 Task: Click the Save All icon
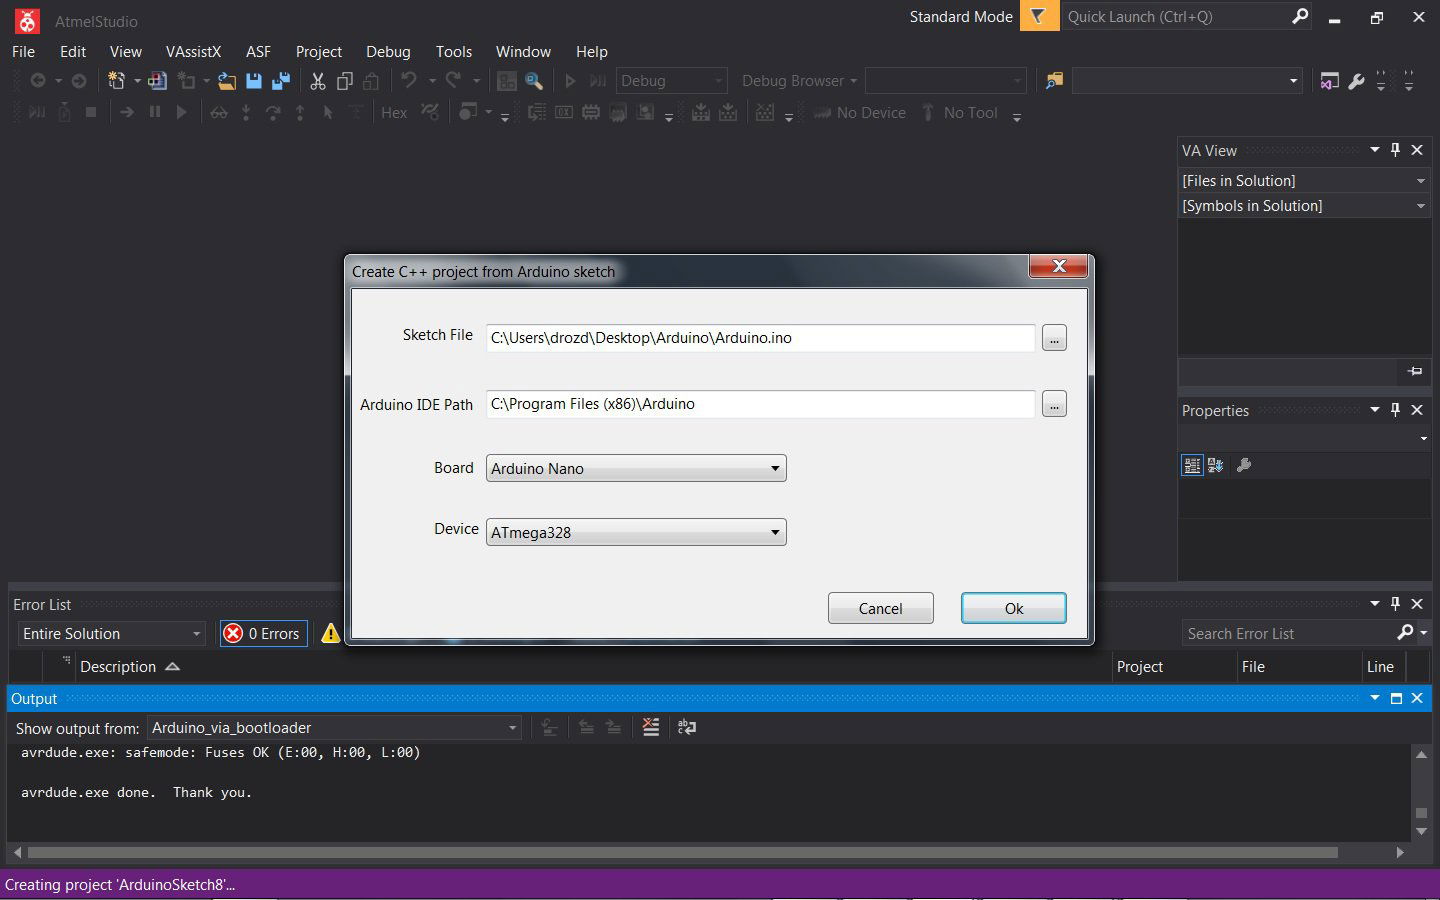[x=281, y=81]
